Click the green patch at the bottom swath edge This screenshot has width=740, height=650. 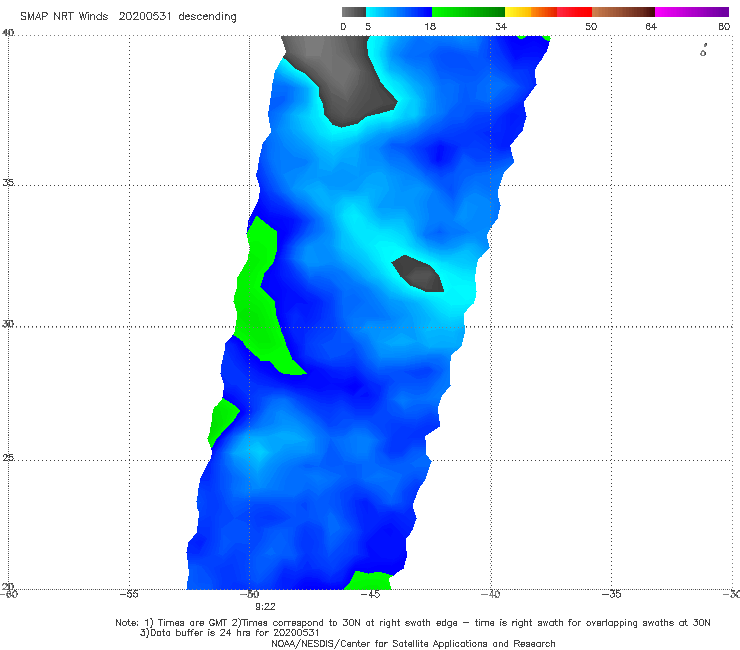368,581
